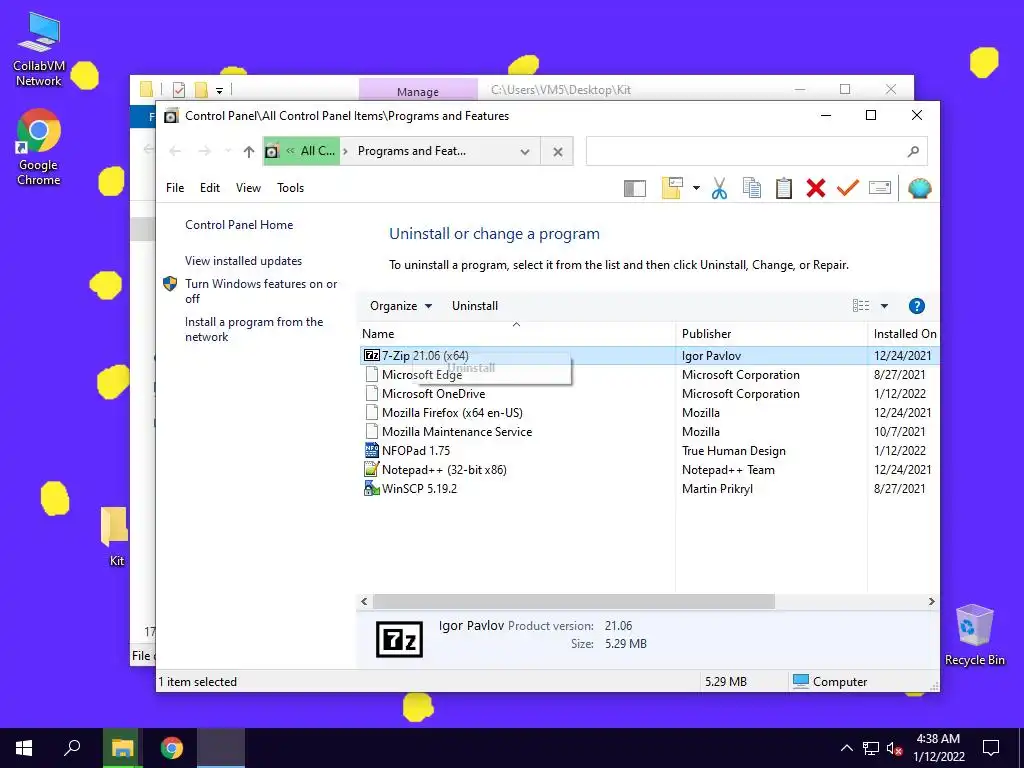Click the Copy toolbar icon
Screen dimensions: 1024x768
pos(752,188)
